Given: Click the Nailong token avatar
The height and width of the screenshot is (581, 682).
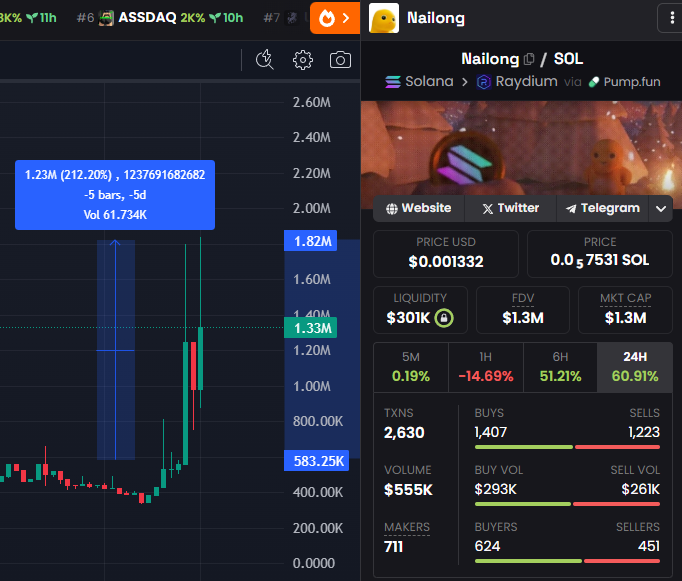Looking at the screenshot, I should click(x=384, y=18).
